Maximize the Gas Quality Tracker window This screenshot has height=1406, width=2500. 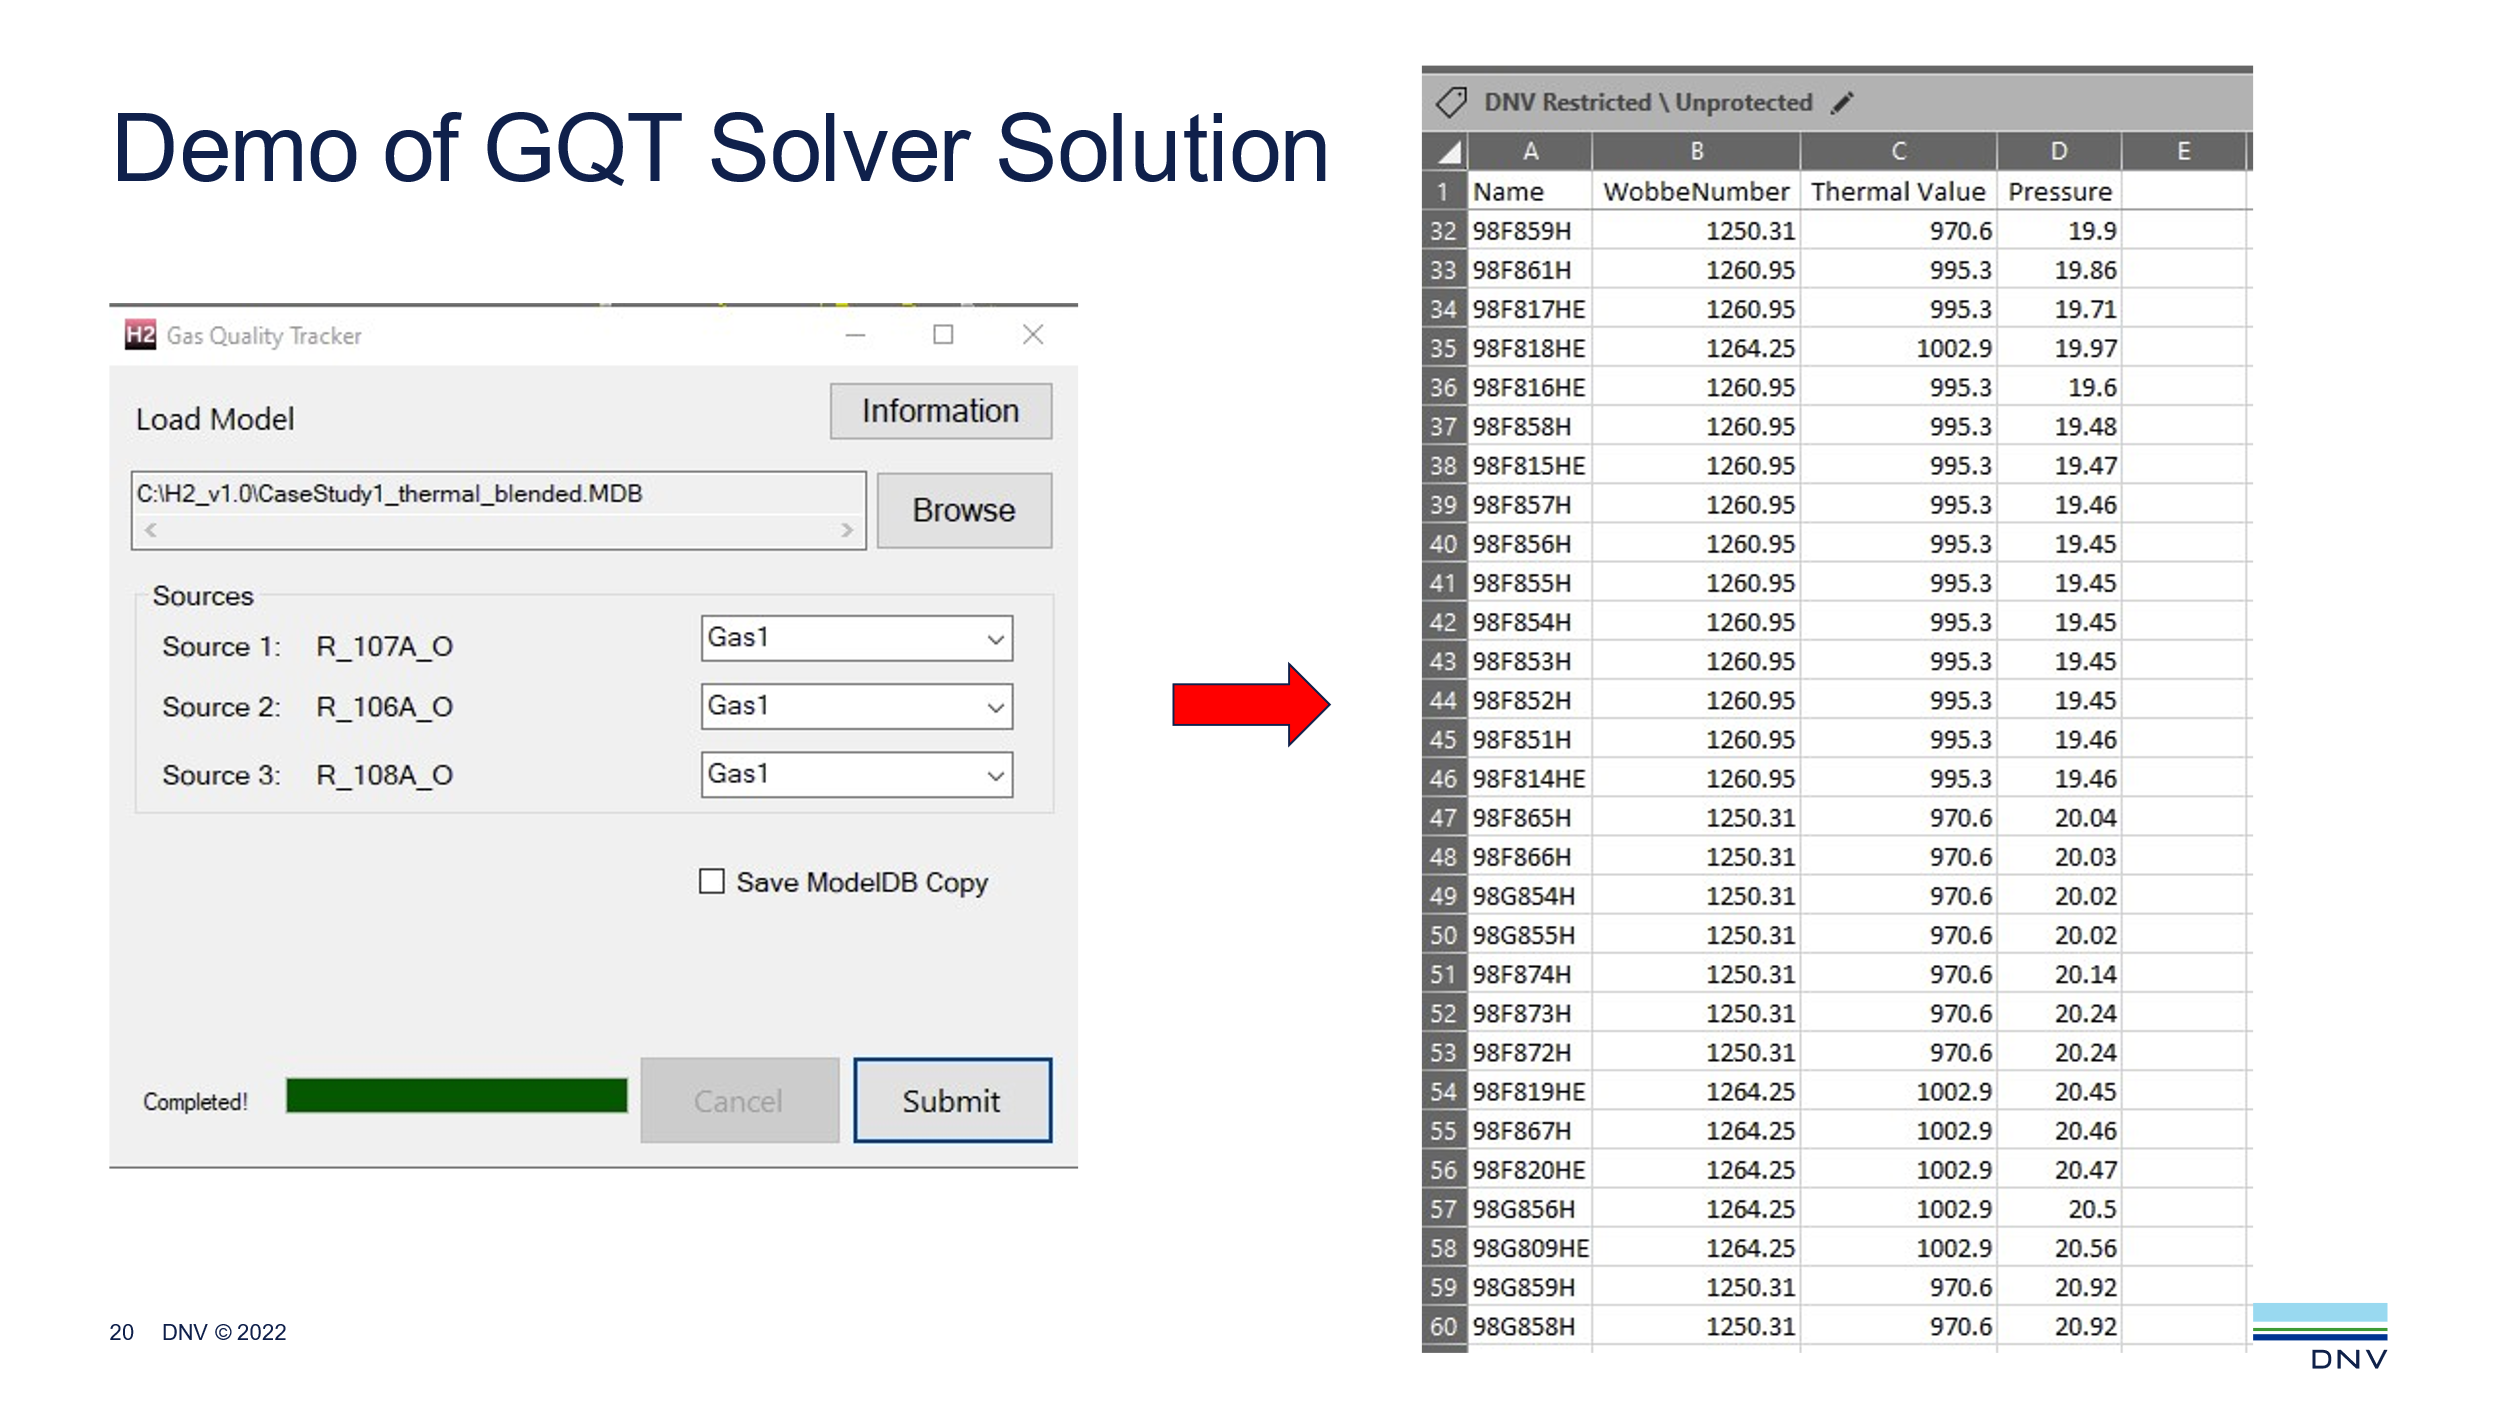pyautogui.click(x=943, y=335)
